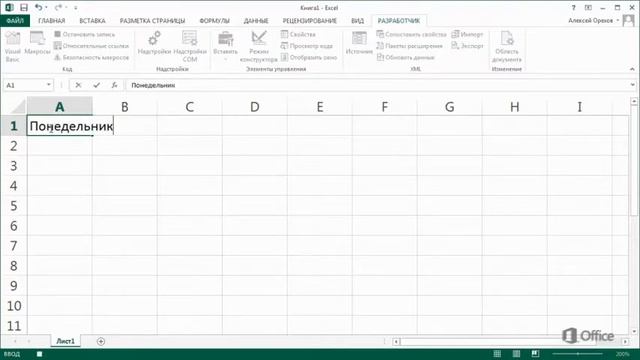Image resolution: width=640 pixels, height=360 pixels.
Task: Switch to Page Break Preview
Action: tap(535, 354)
